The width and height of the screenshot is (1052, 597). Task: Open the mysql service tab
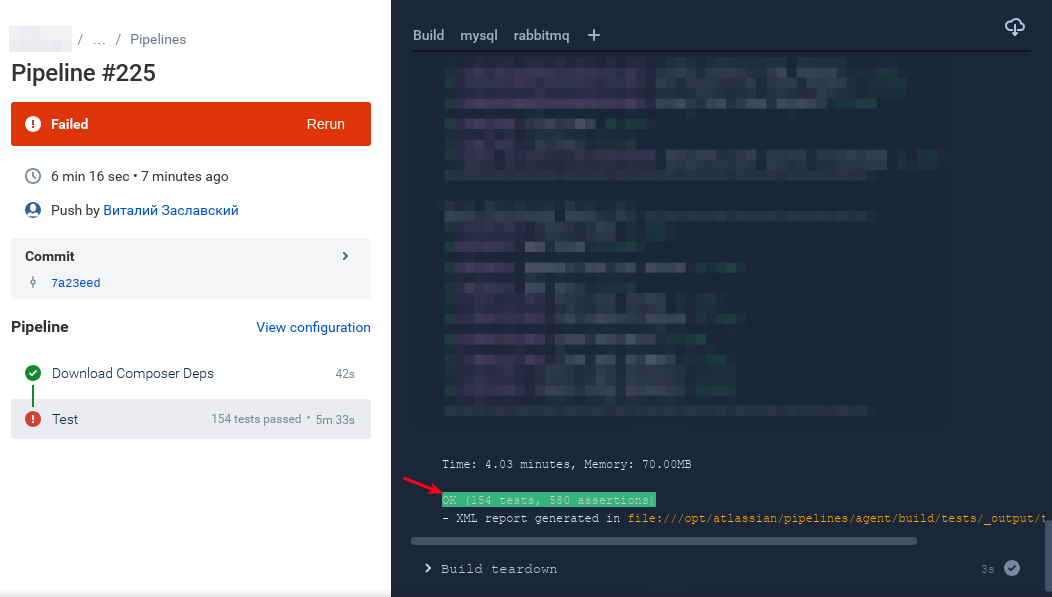coord(478,35)
